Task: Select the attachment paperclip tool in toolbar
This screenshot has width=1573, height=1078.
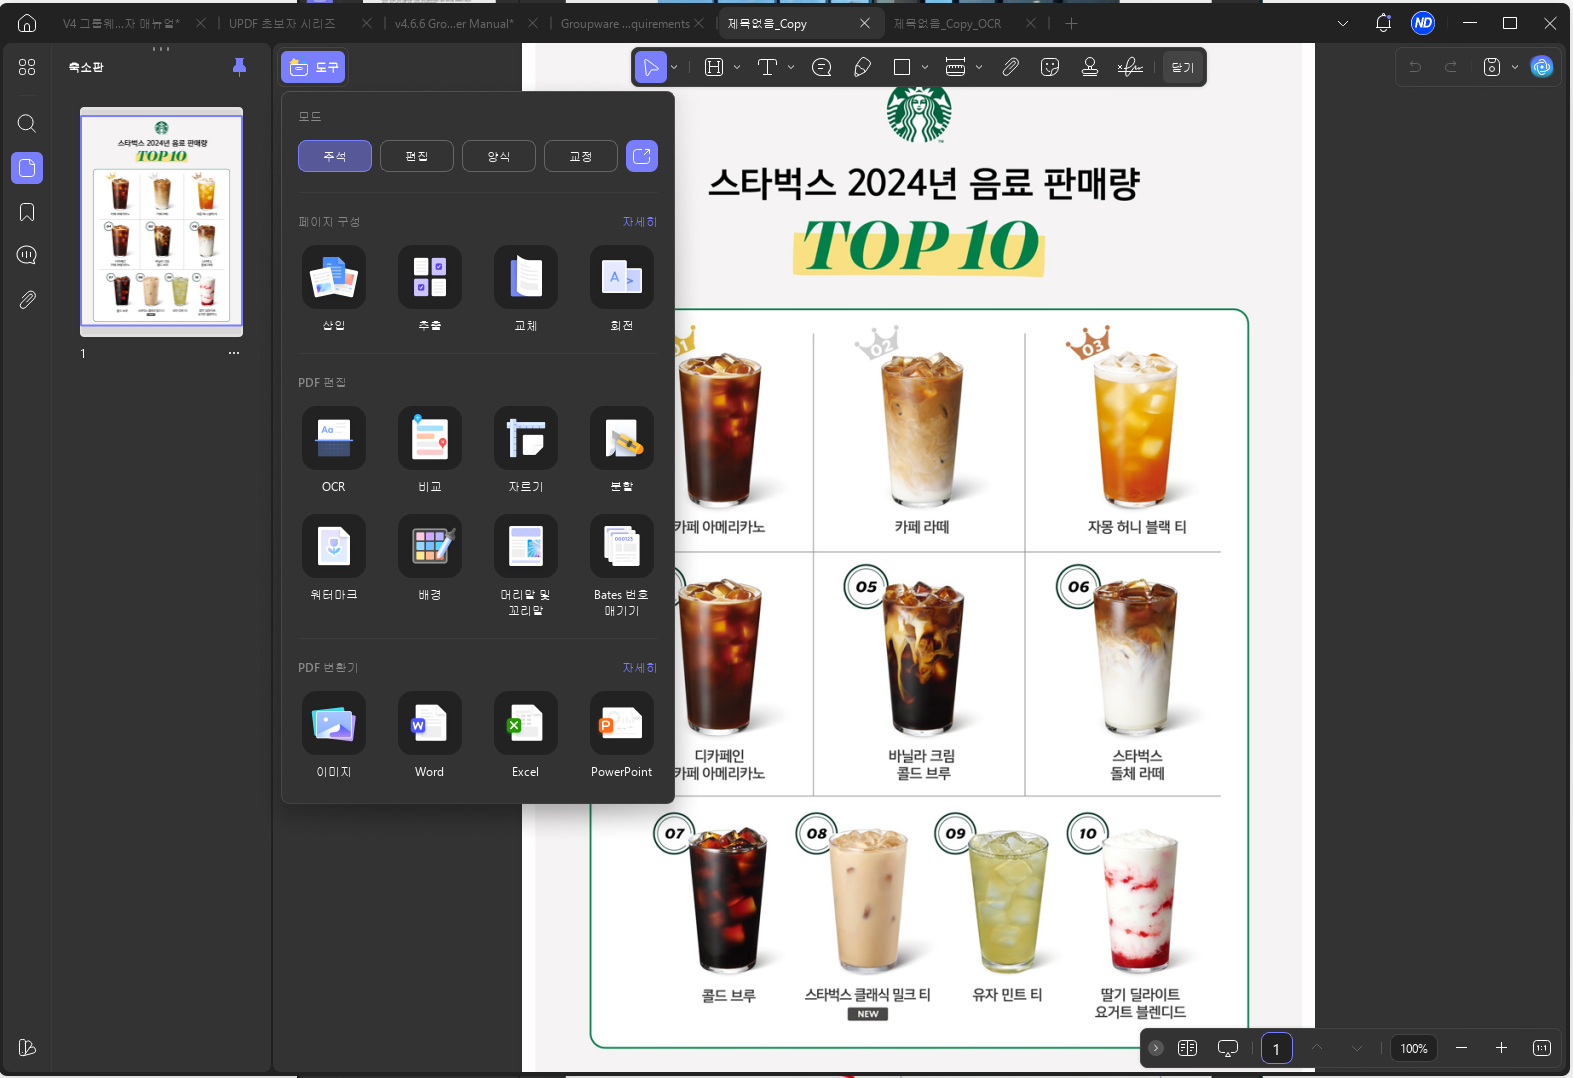Action: click(1011, 67)
